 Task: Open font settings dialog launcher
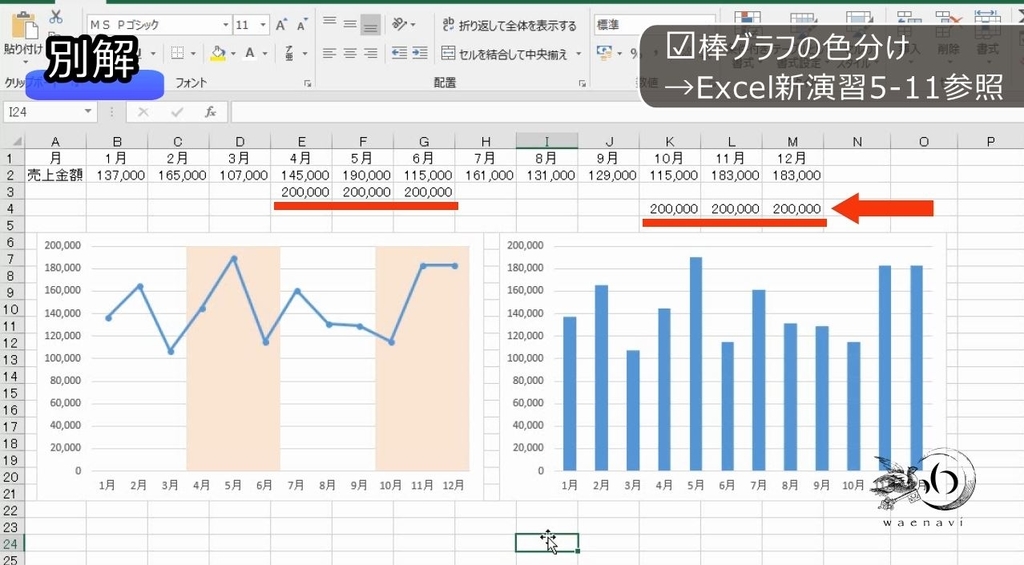click(x=307, y=83)
